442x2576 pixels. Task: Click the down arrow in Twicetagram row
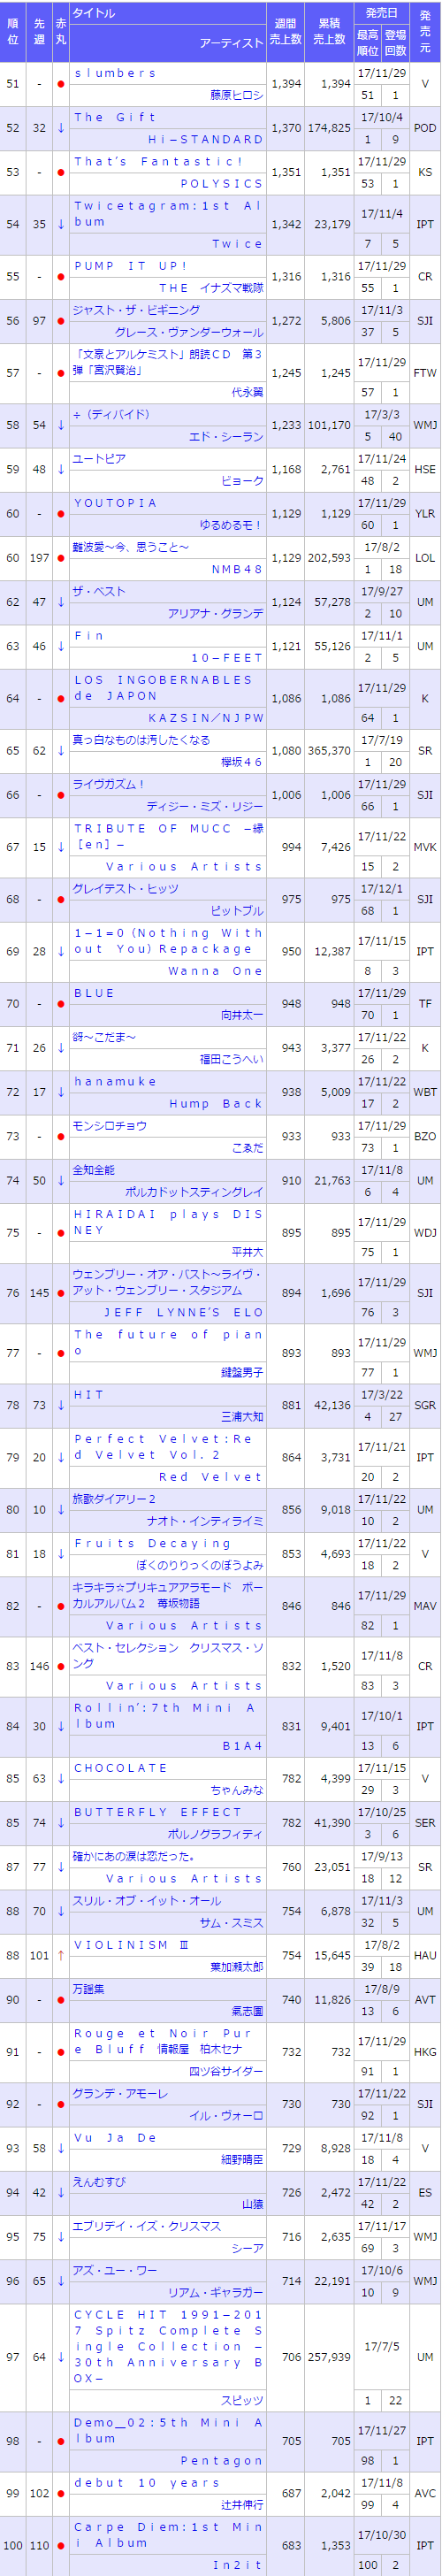coord(61,224)
